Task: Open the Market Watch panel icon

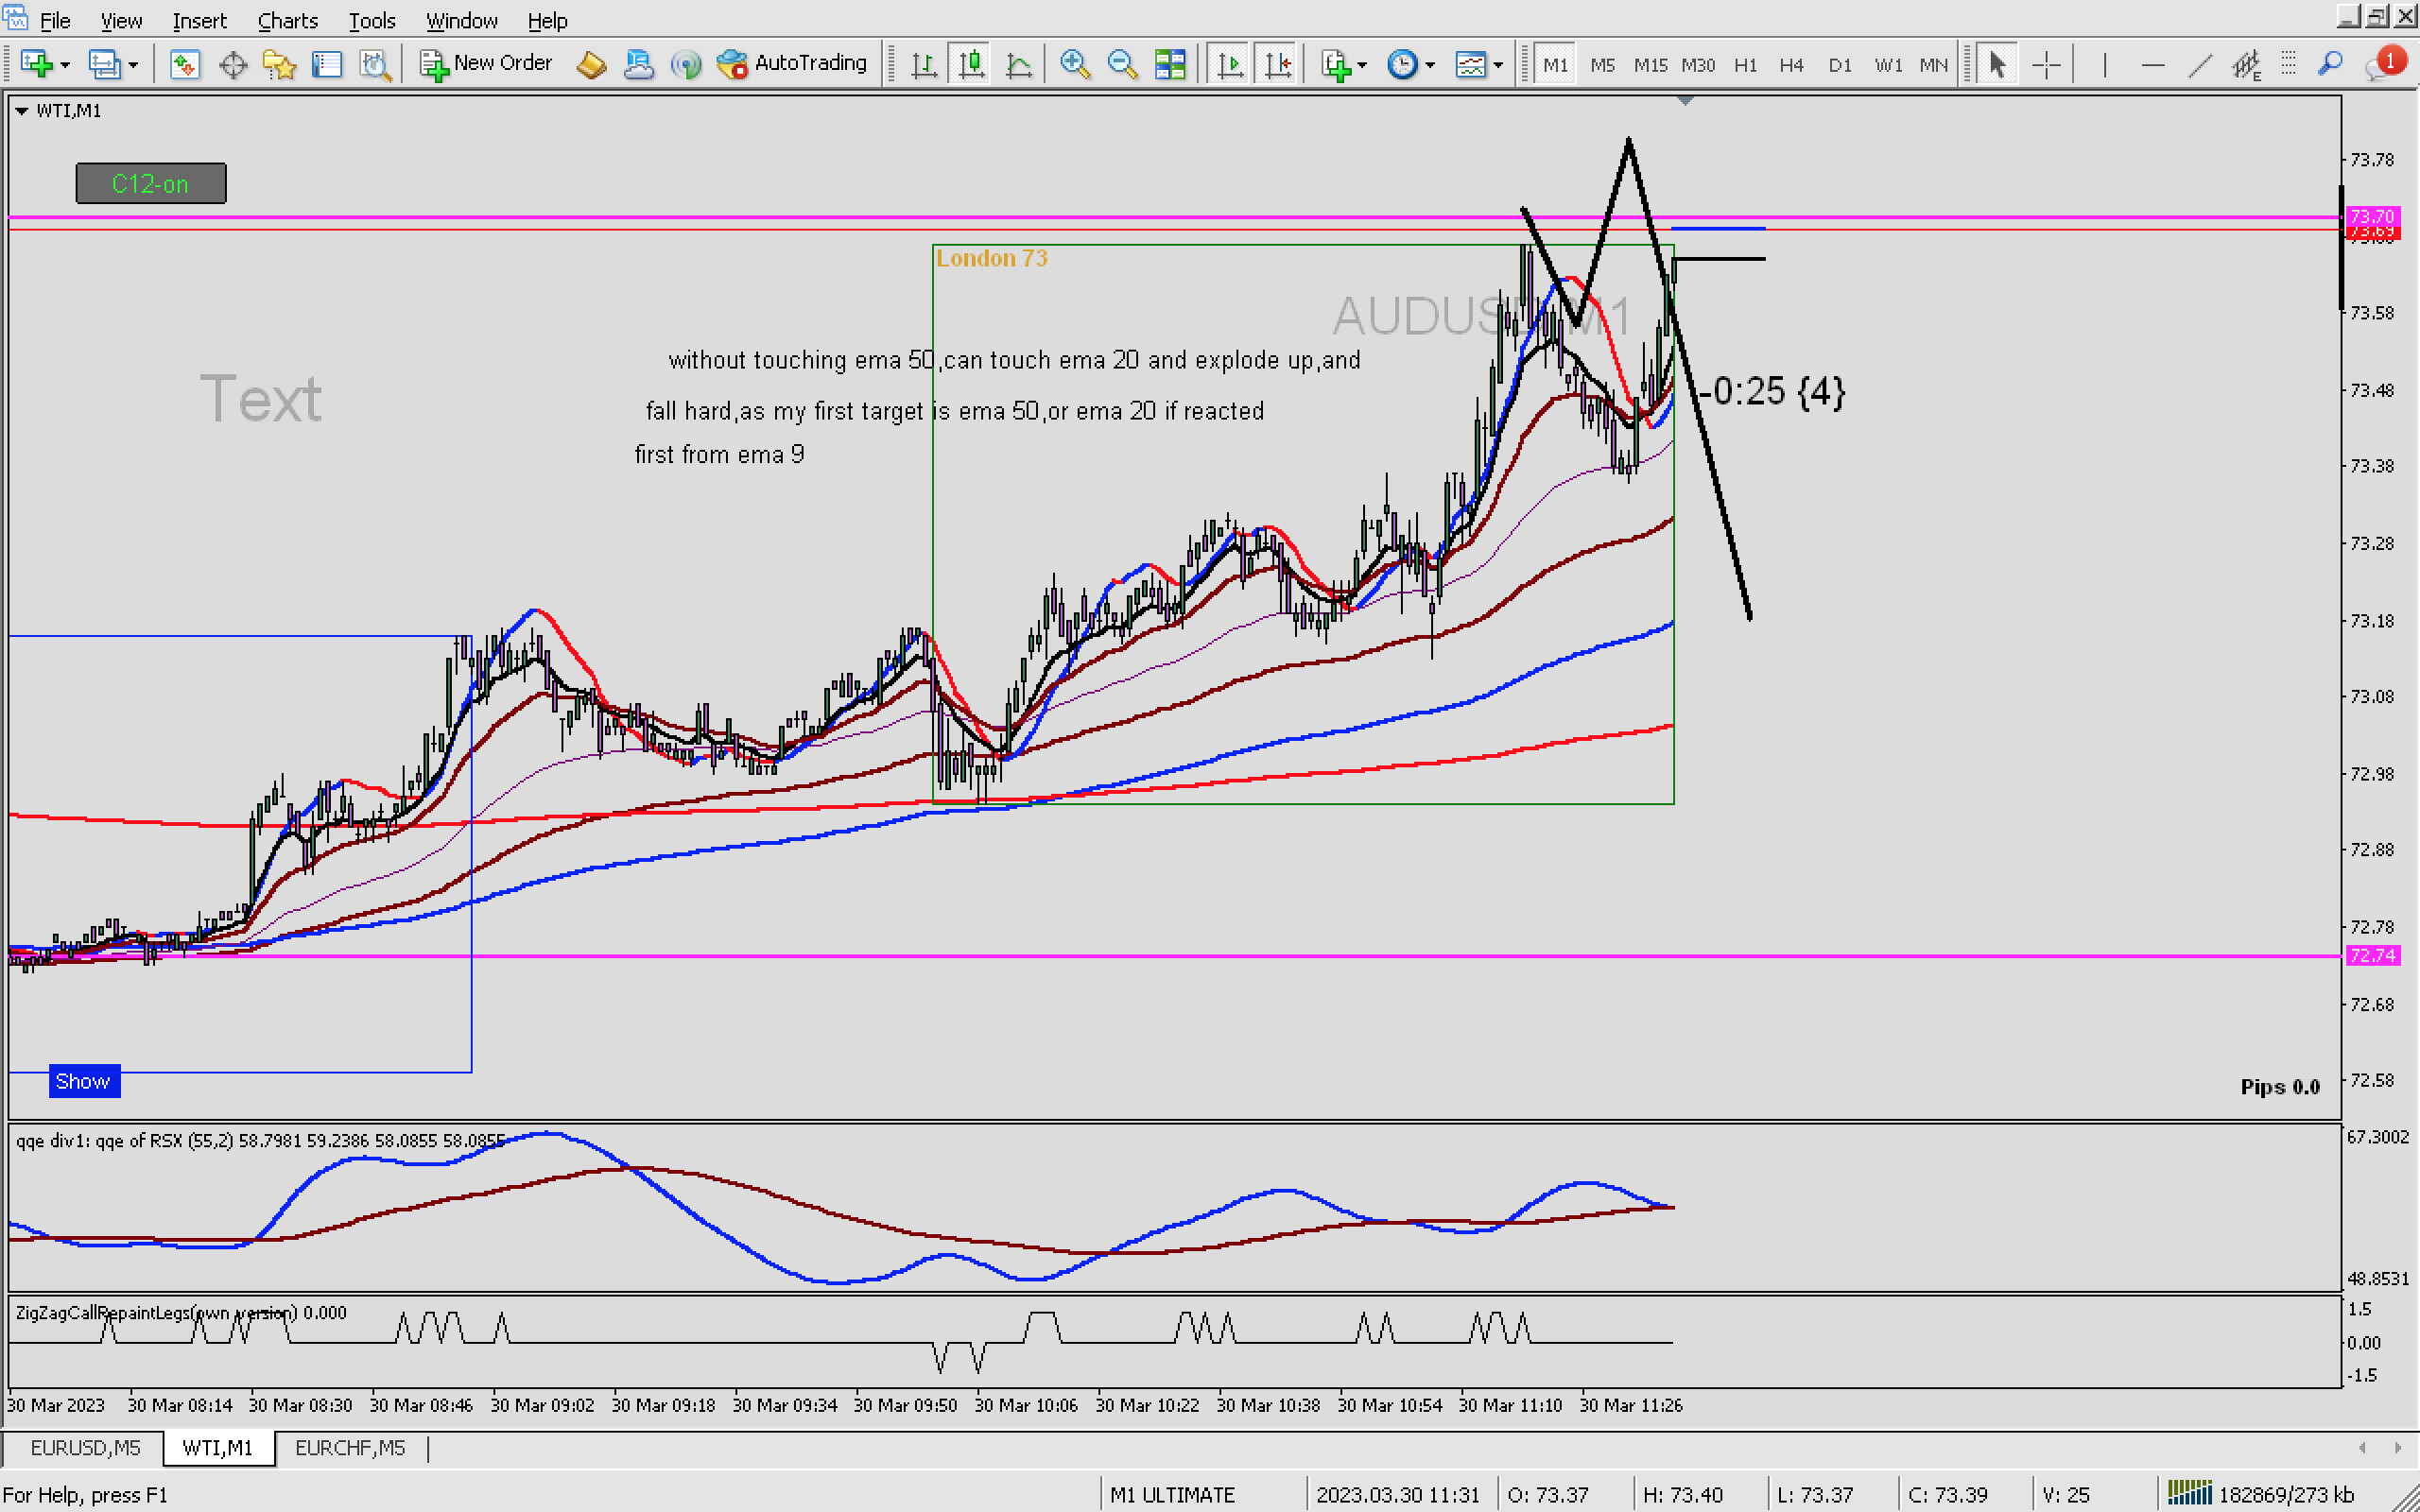Action: [x=184, y=65]
